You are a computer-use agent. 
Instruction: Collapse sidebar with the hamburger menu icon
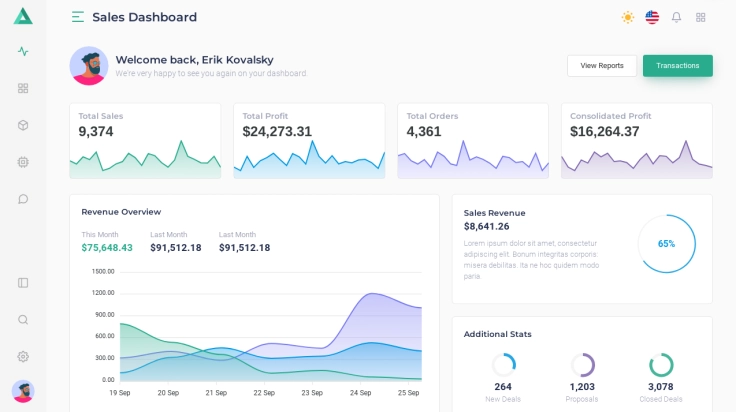click(x=78, y=17)
